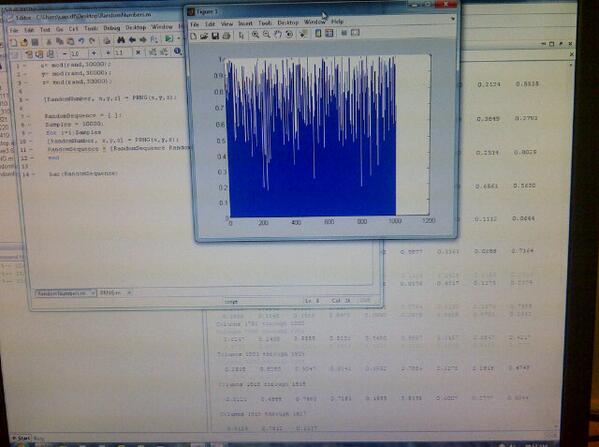Print the figure via toolbar icon

(226, 36)
